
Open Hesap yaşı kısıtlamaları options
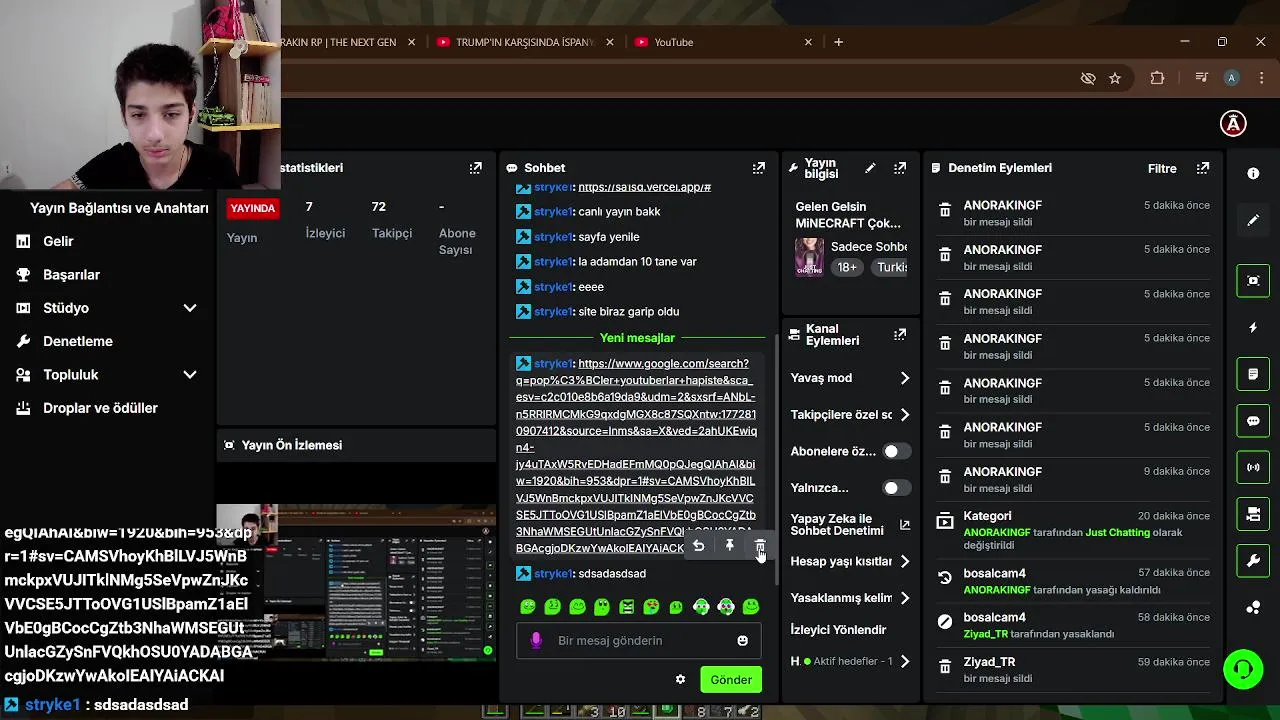[850, 562]
